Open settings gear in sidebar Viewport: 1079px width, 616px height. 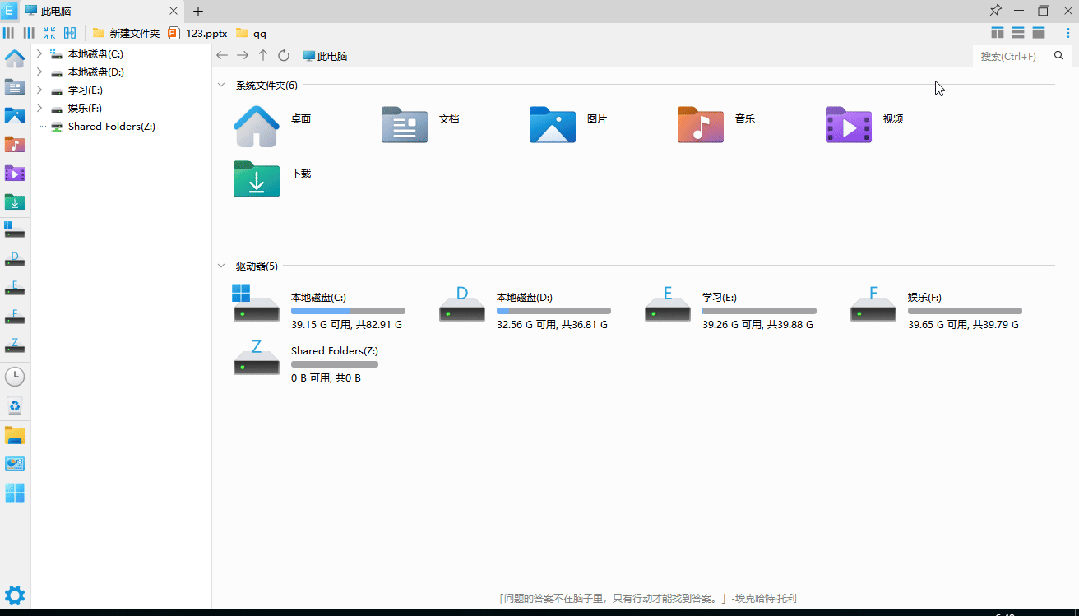tap(14, 595)
